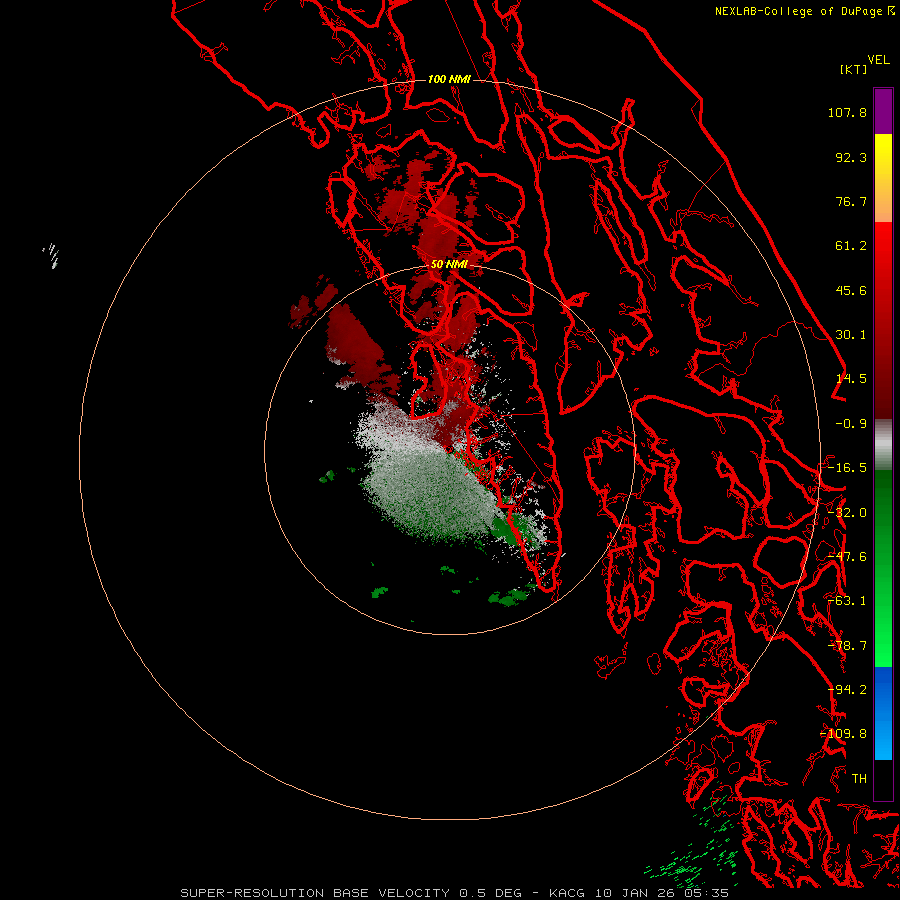Click the 30.1 legend value

point(851,335)
